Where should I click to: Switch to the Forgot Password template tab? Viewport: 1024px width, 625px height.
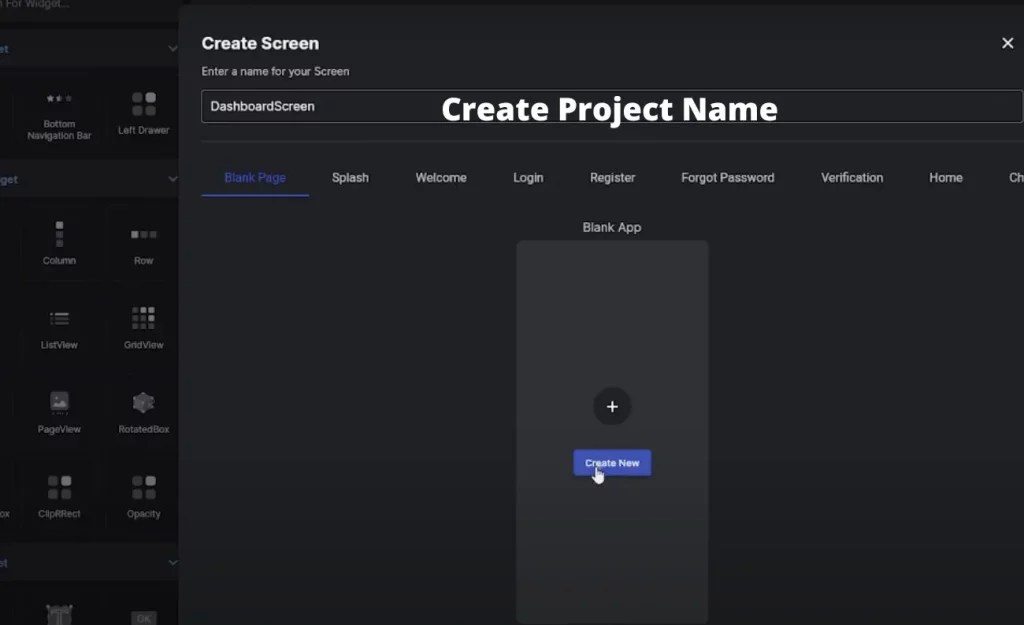pos(727,177)
